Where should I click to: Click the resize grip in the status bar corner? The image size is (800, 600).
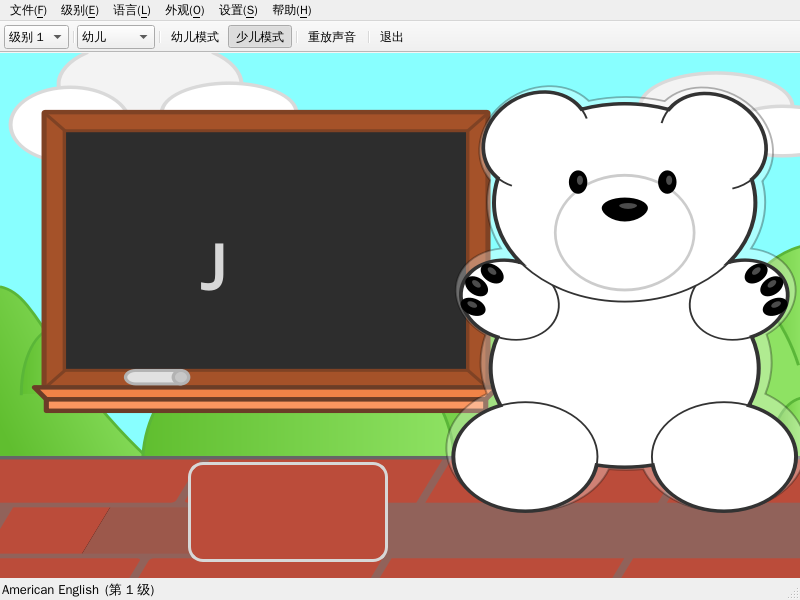pos(792,592)
